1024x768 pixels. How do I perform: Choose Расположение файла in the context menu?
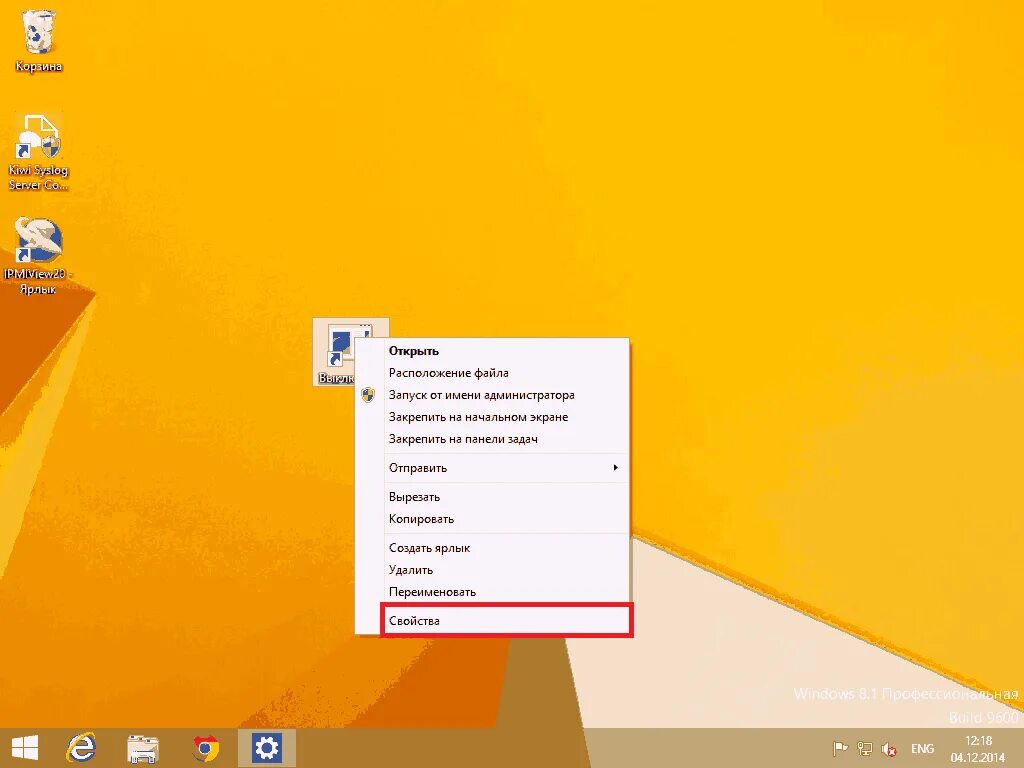(x=492, y=373)
